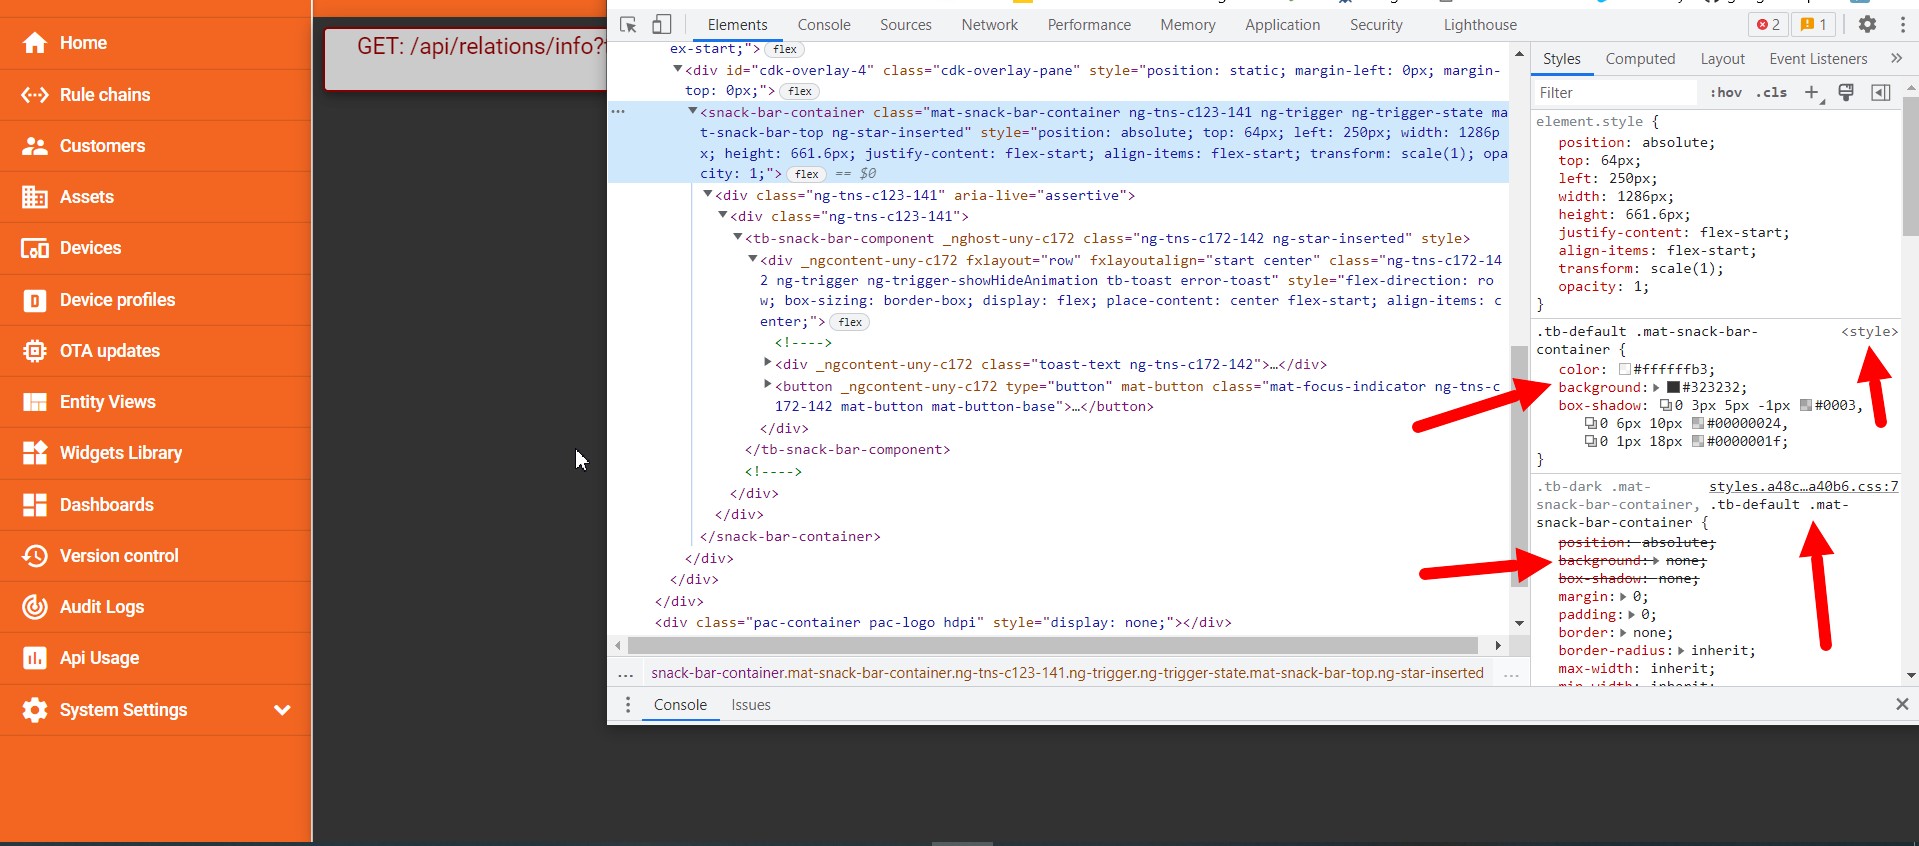Click the Api Usage chart icon
This screenshot has width=1919, height=846.
(x=35, y=658)
